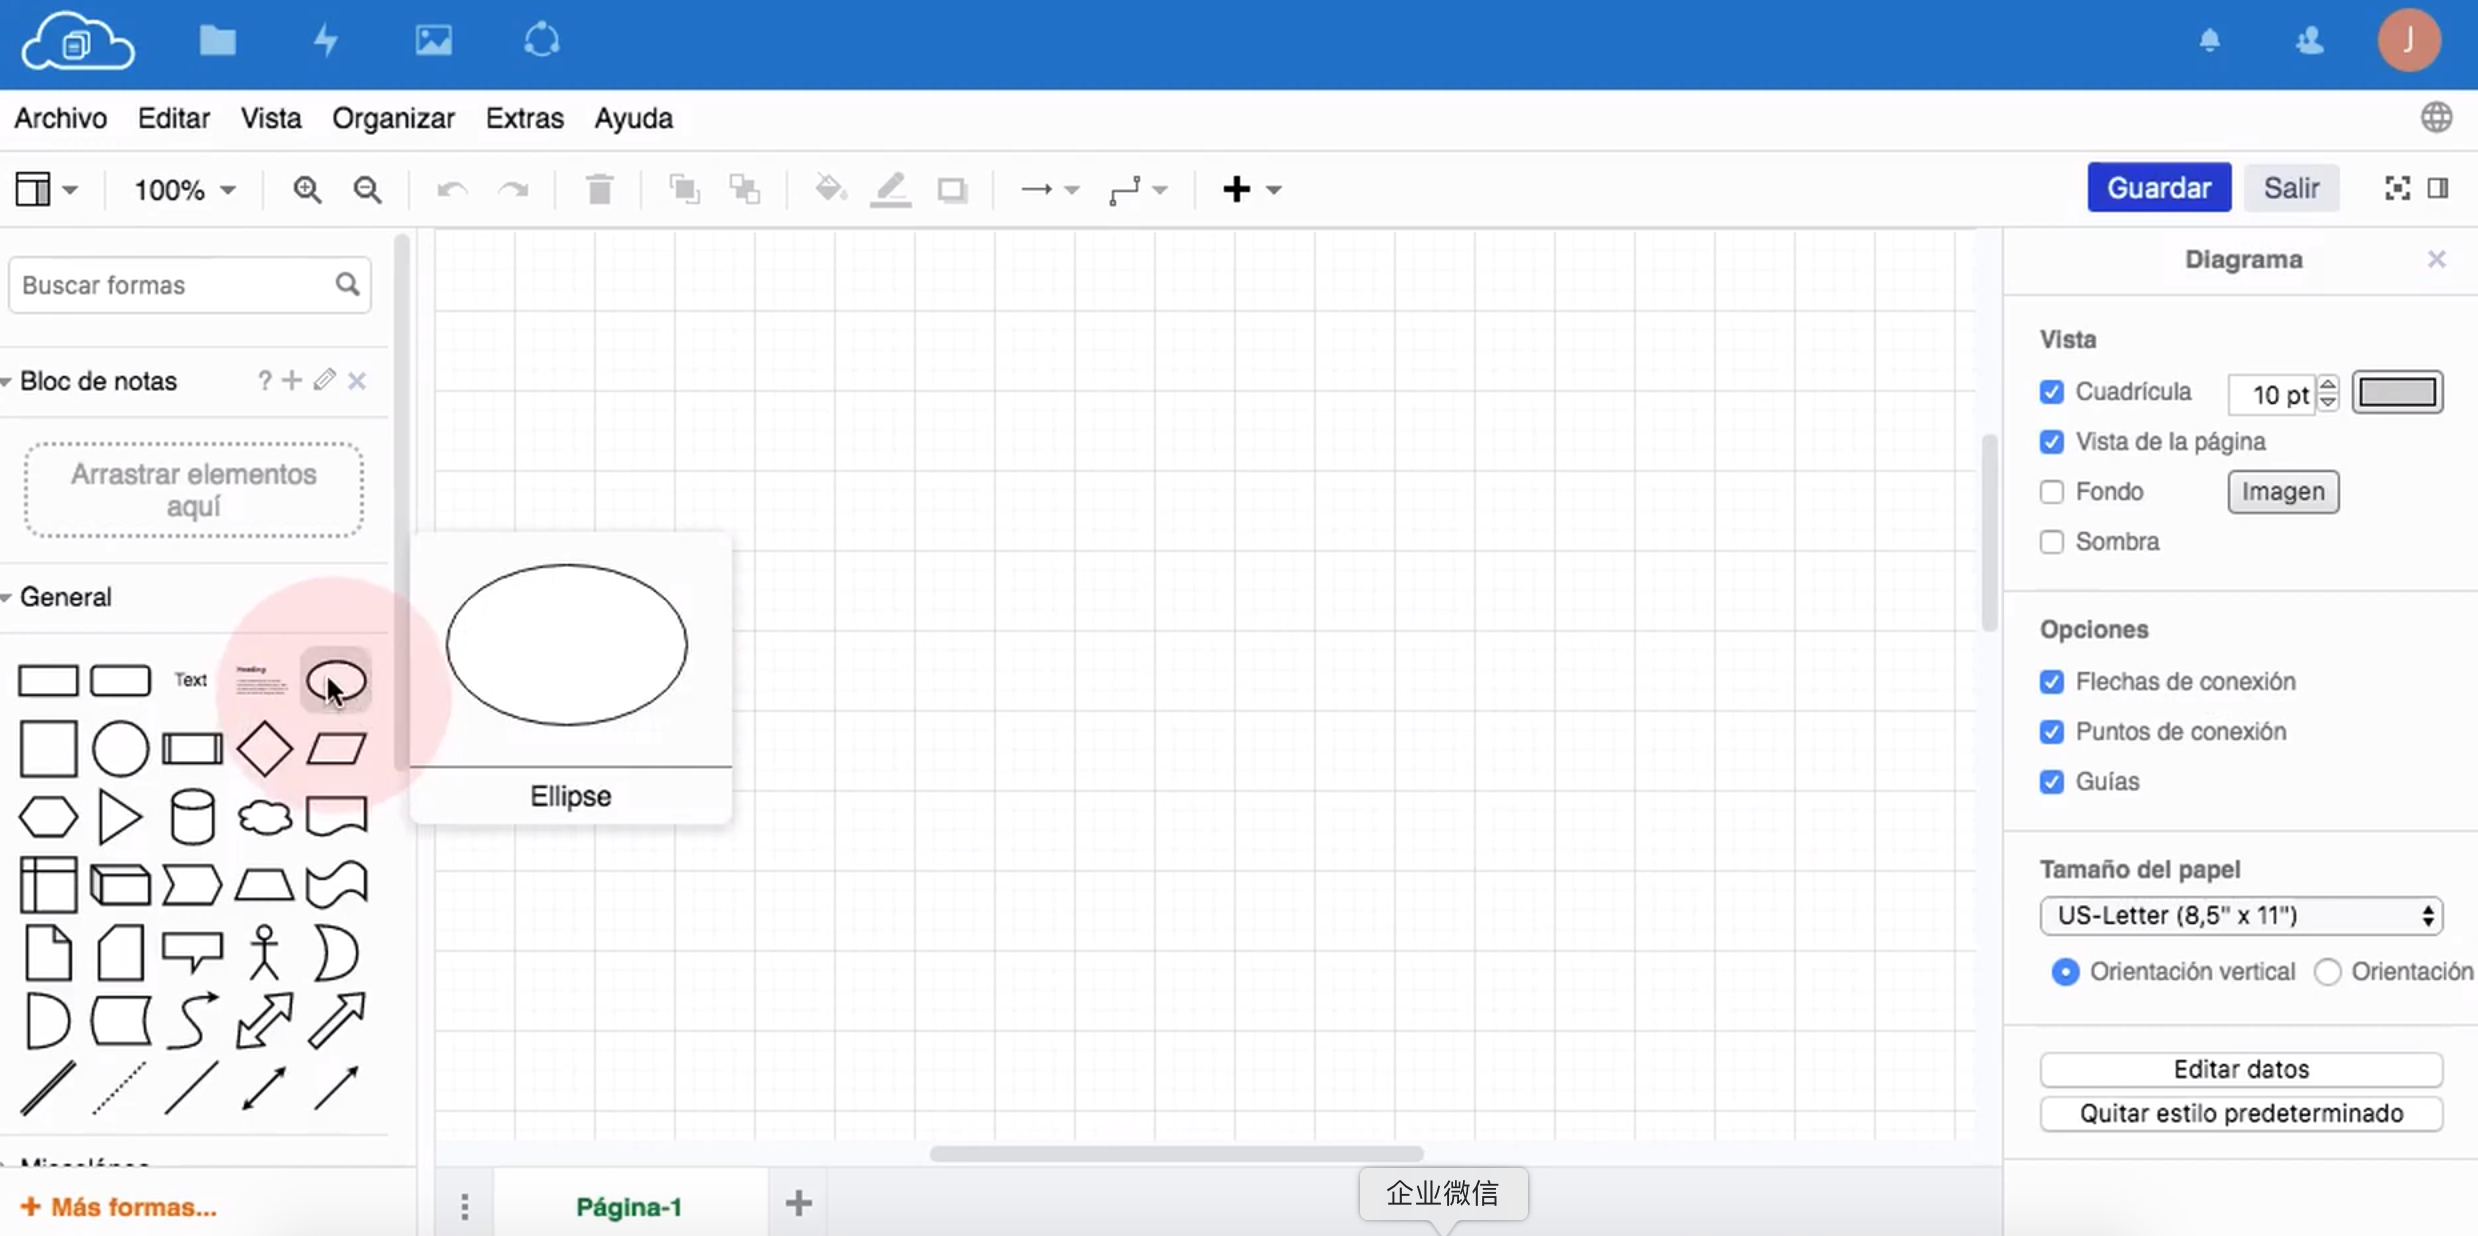Enable the Sombra checkbox
Screen dimensions: 2478x1236
(x=2051, y=542)
